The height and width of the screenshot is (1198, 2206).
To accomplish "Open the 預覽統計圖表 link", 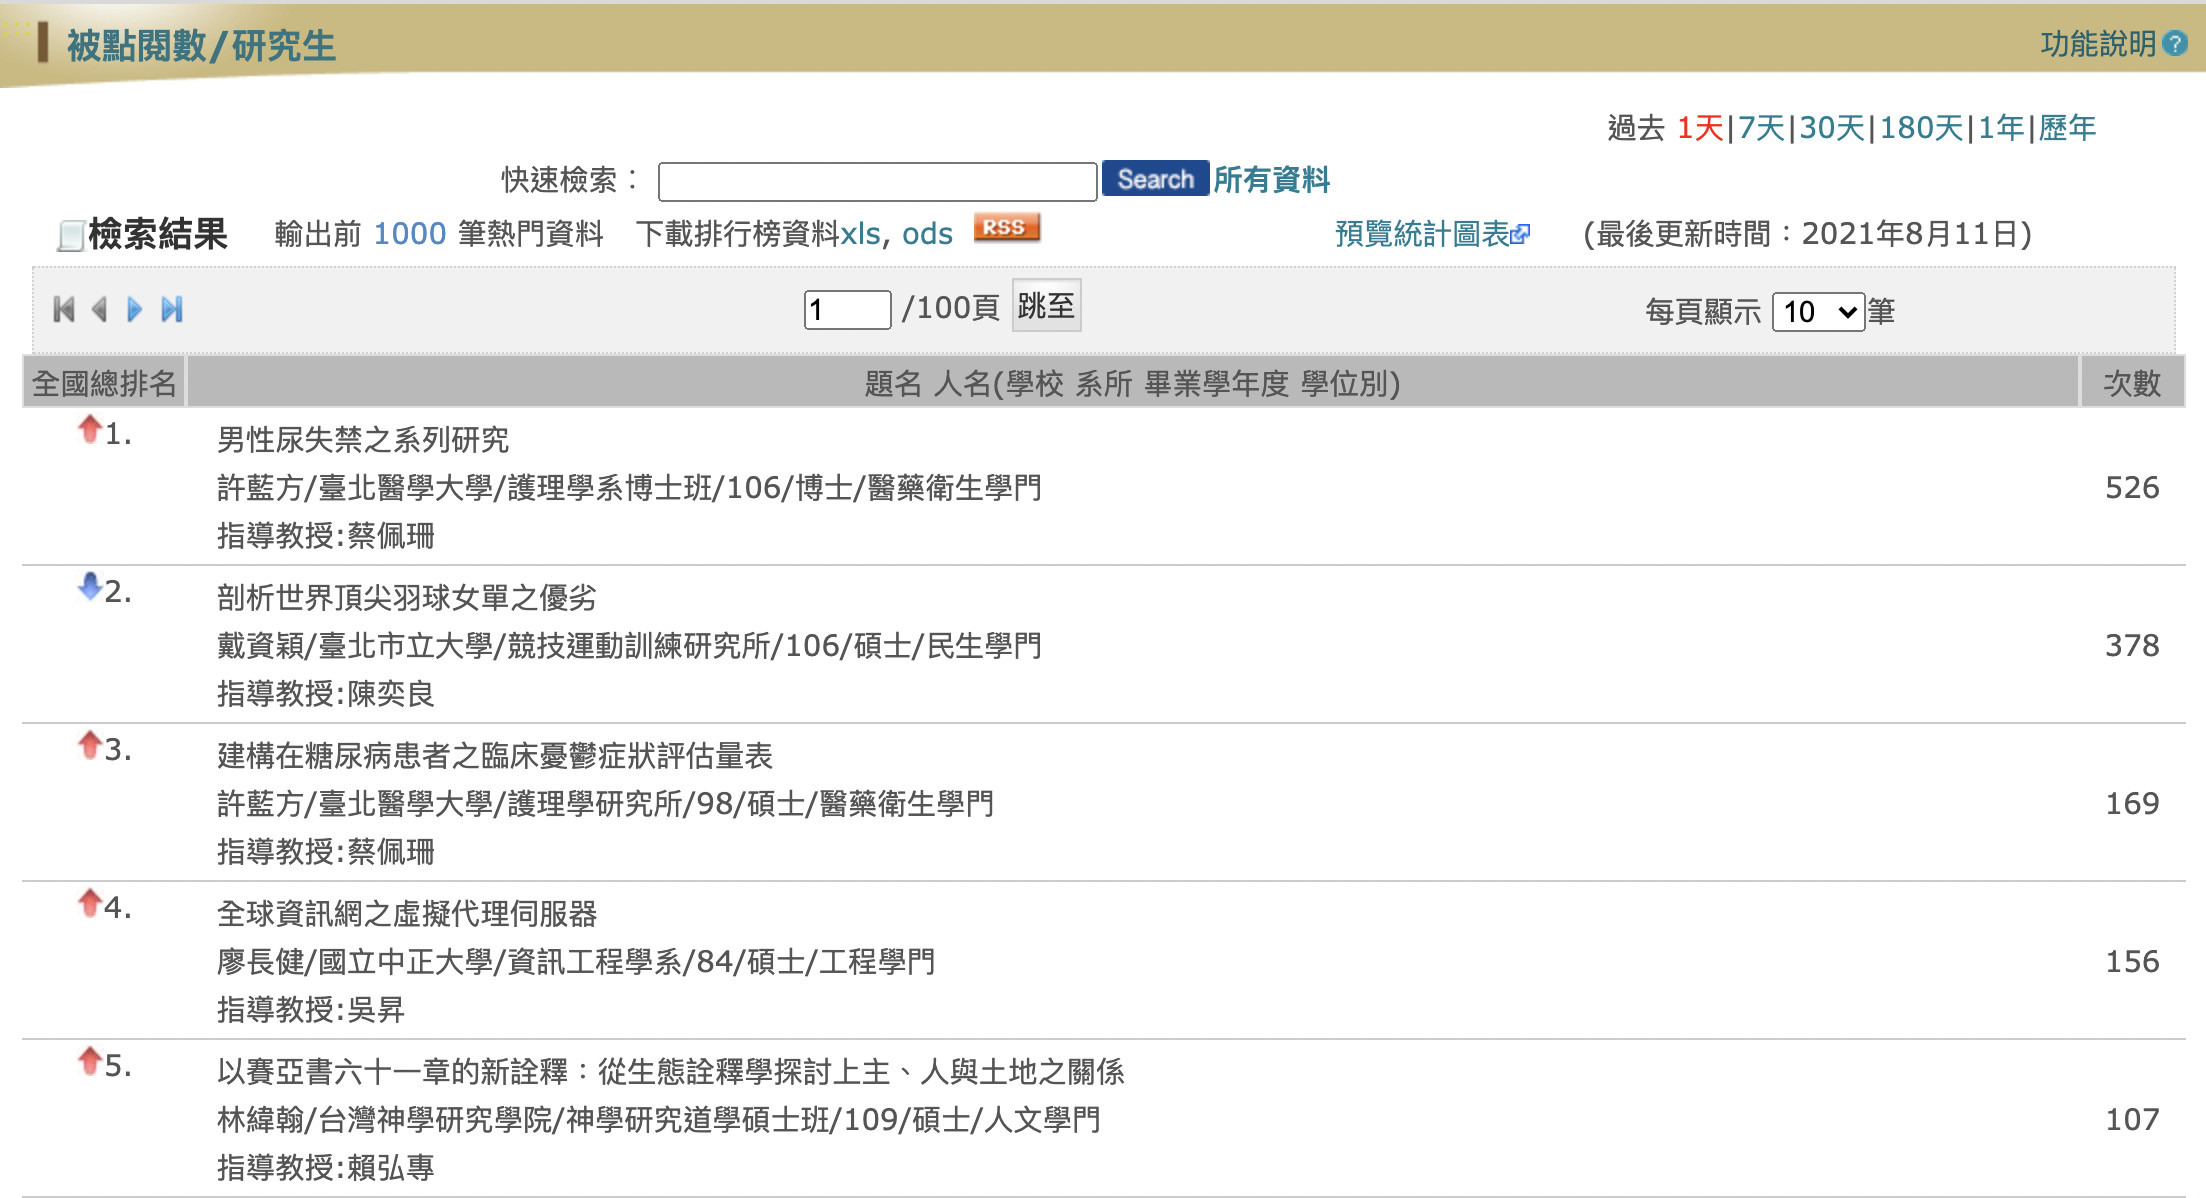I will click(1422, 234).
